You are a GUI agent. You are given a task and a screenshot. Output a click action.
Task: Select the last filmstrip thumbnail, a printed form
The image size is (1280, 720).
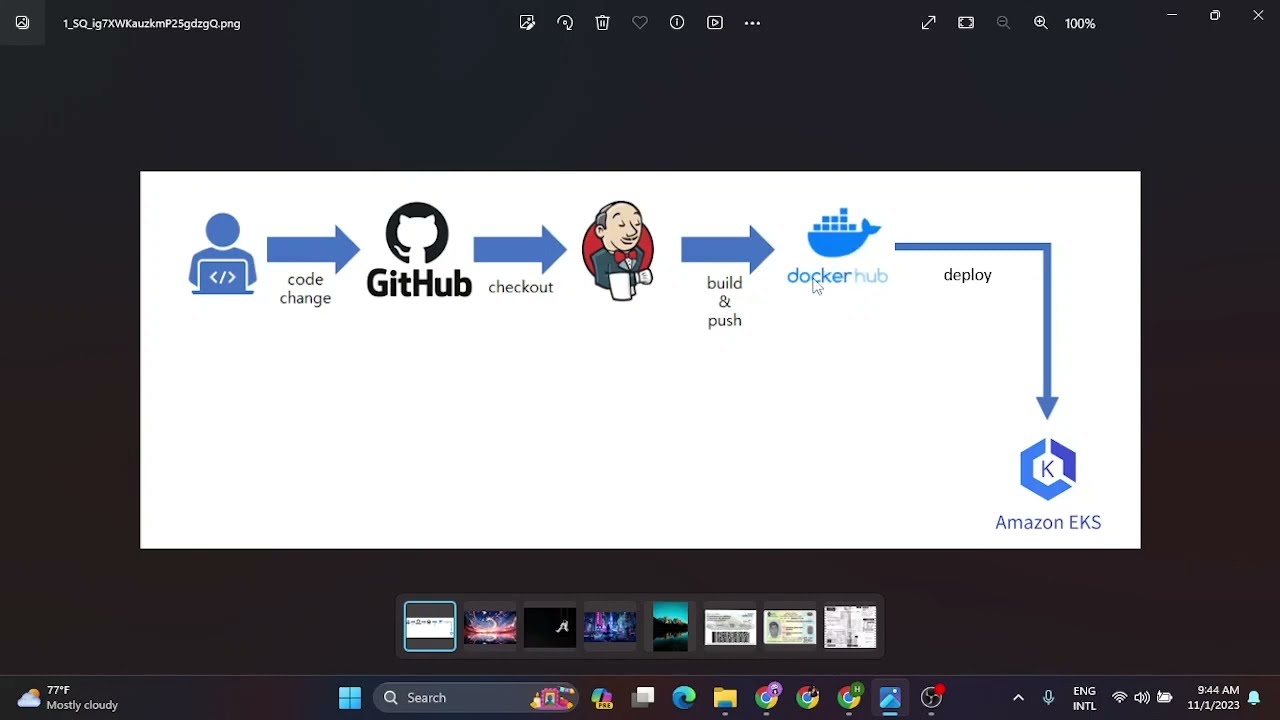tap(850, 627)
